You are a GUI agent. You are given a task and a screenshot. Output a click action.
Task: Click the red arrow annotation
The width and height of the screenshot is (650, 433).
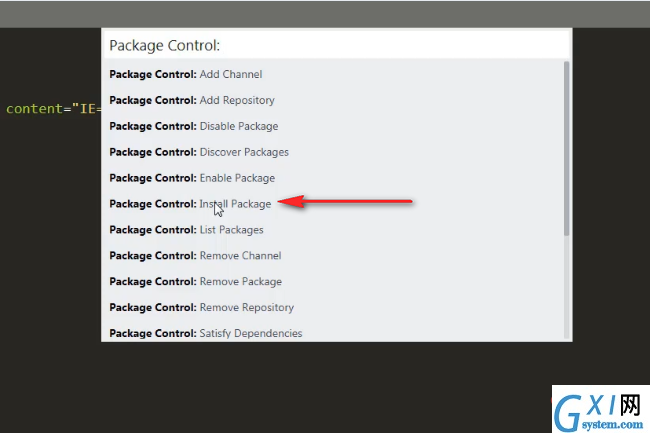[345, 202]
